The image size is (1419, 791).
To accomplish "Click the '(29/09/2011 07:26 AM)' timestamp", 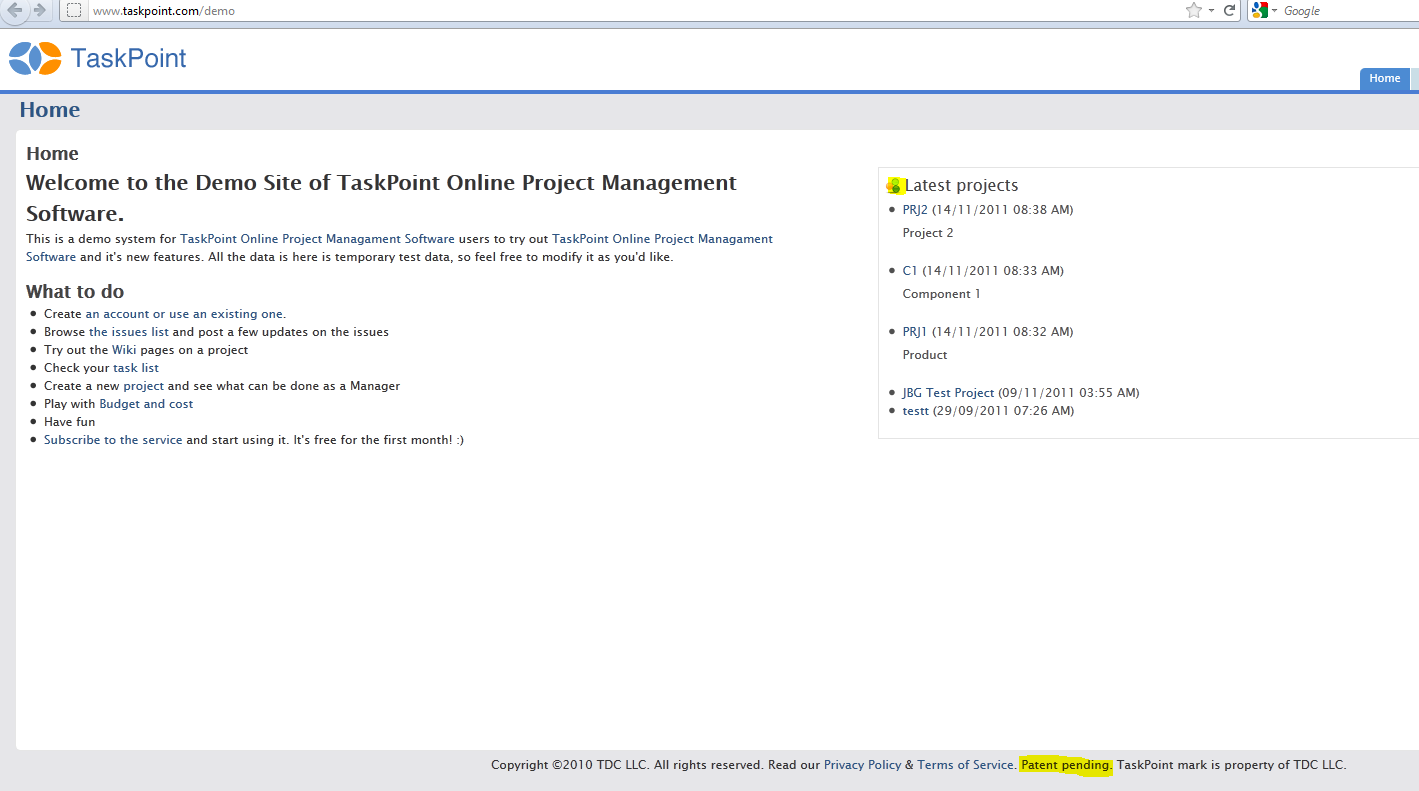I will tap(1004, 411).
